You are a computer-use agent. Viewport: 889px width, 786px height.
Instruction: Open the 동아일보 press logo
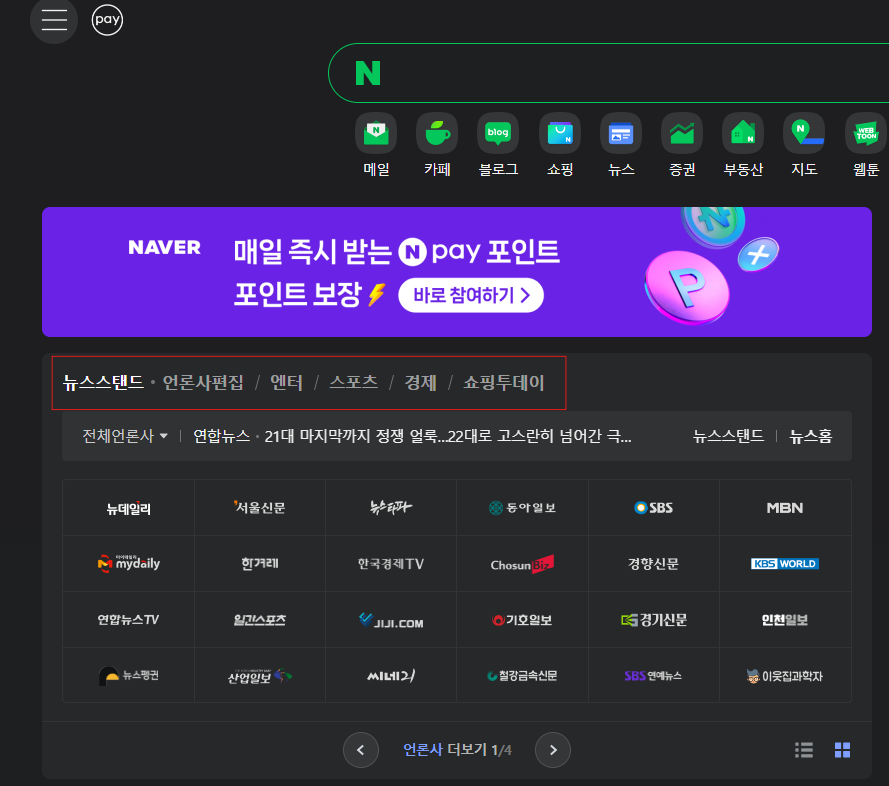click(522, 508)
